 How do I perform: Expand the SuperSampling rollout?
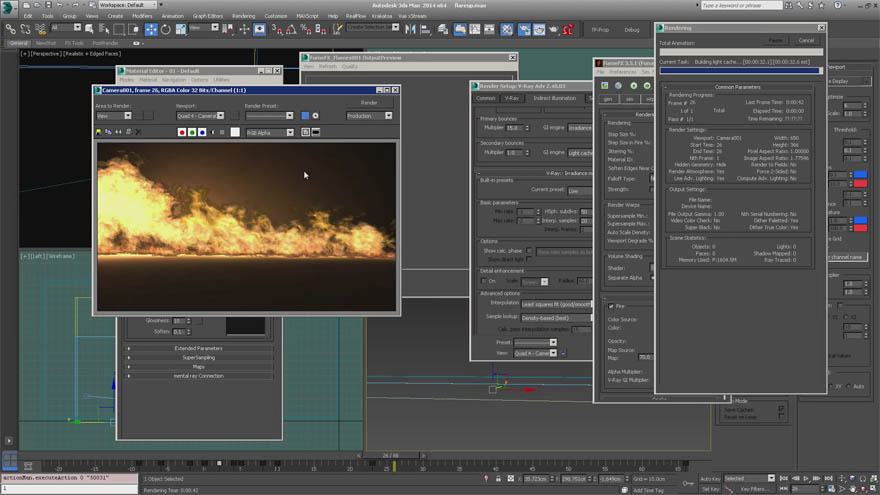199,358
